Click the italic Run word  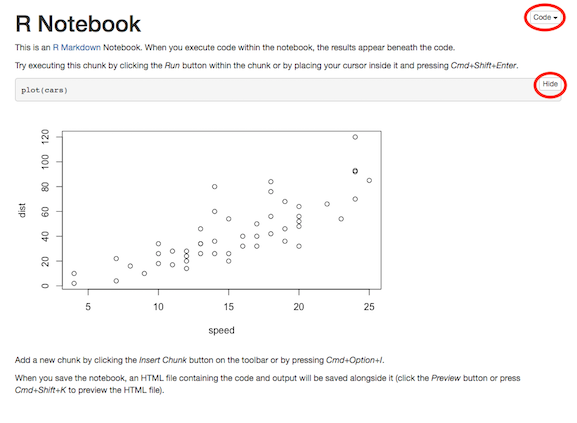(x=172, y=65)
